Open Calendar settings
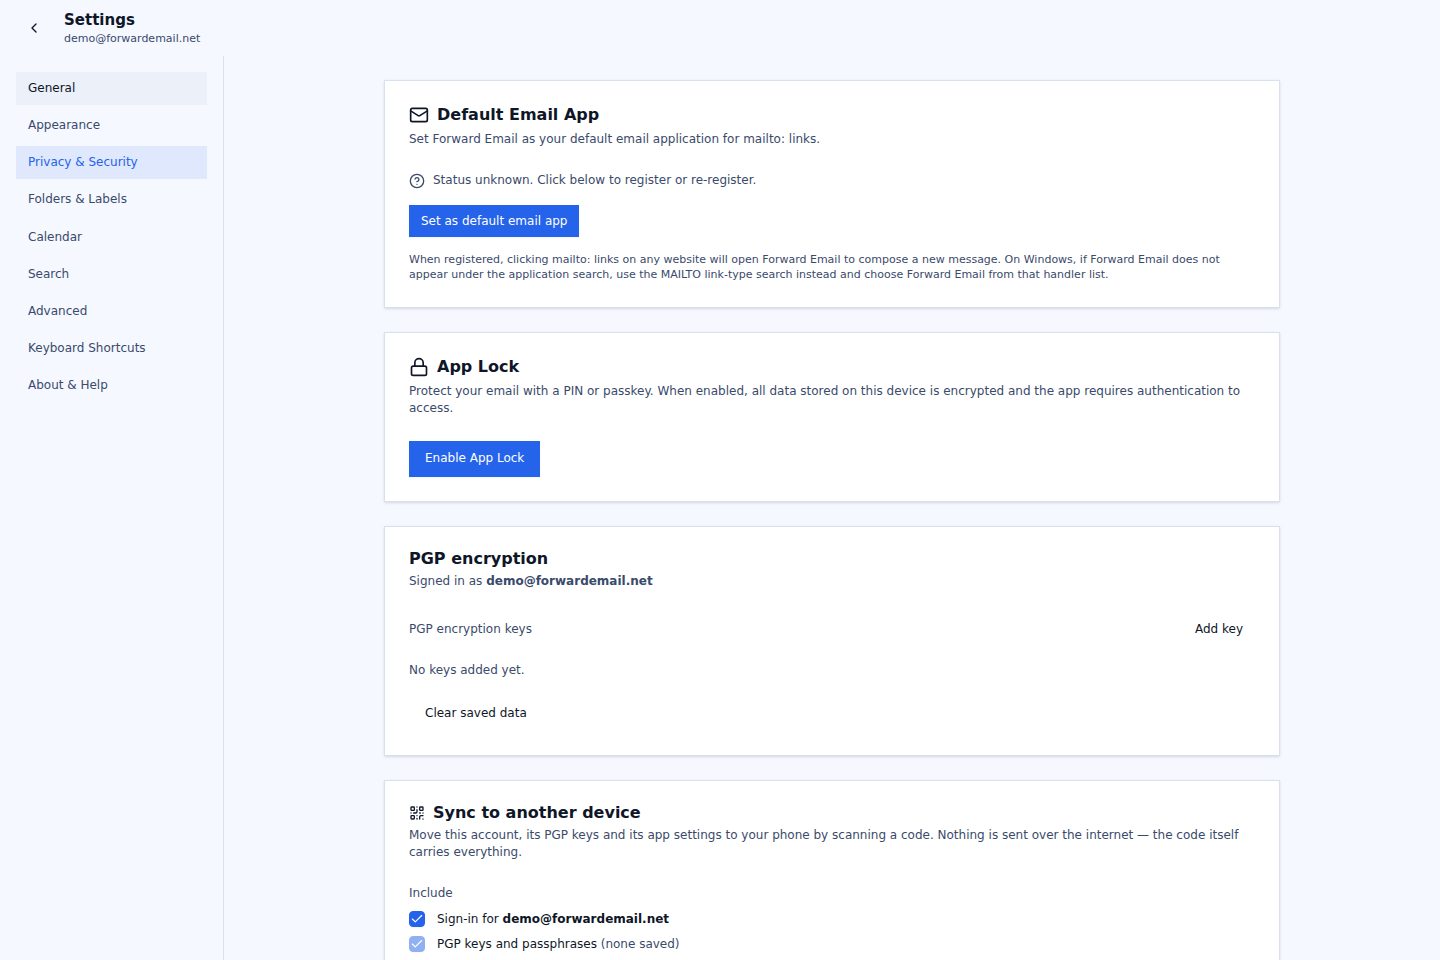This screenshot has width=1440, height=960. [x=111, y=237]
